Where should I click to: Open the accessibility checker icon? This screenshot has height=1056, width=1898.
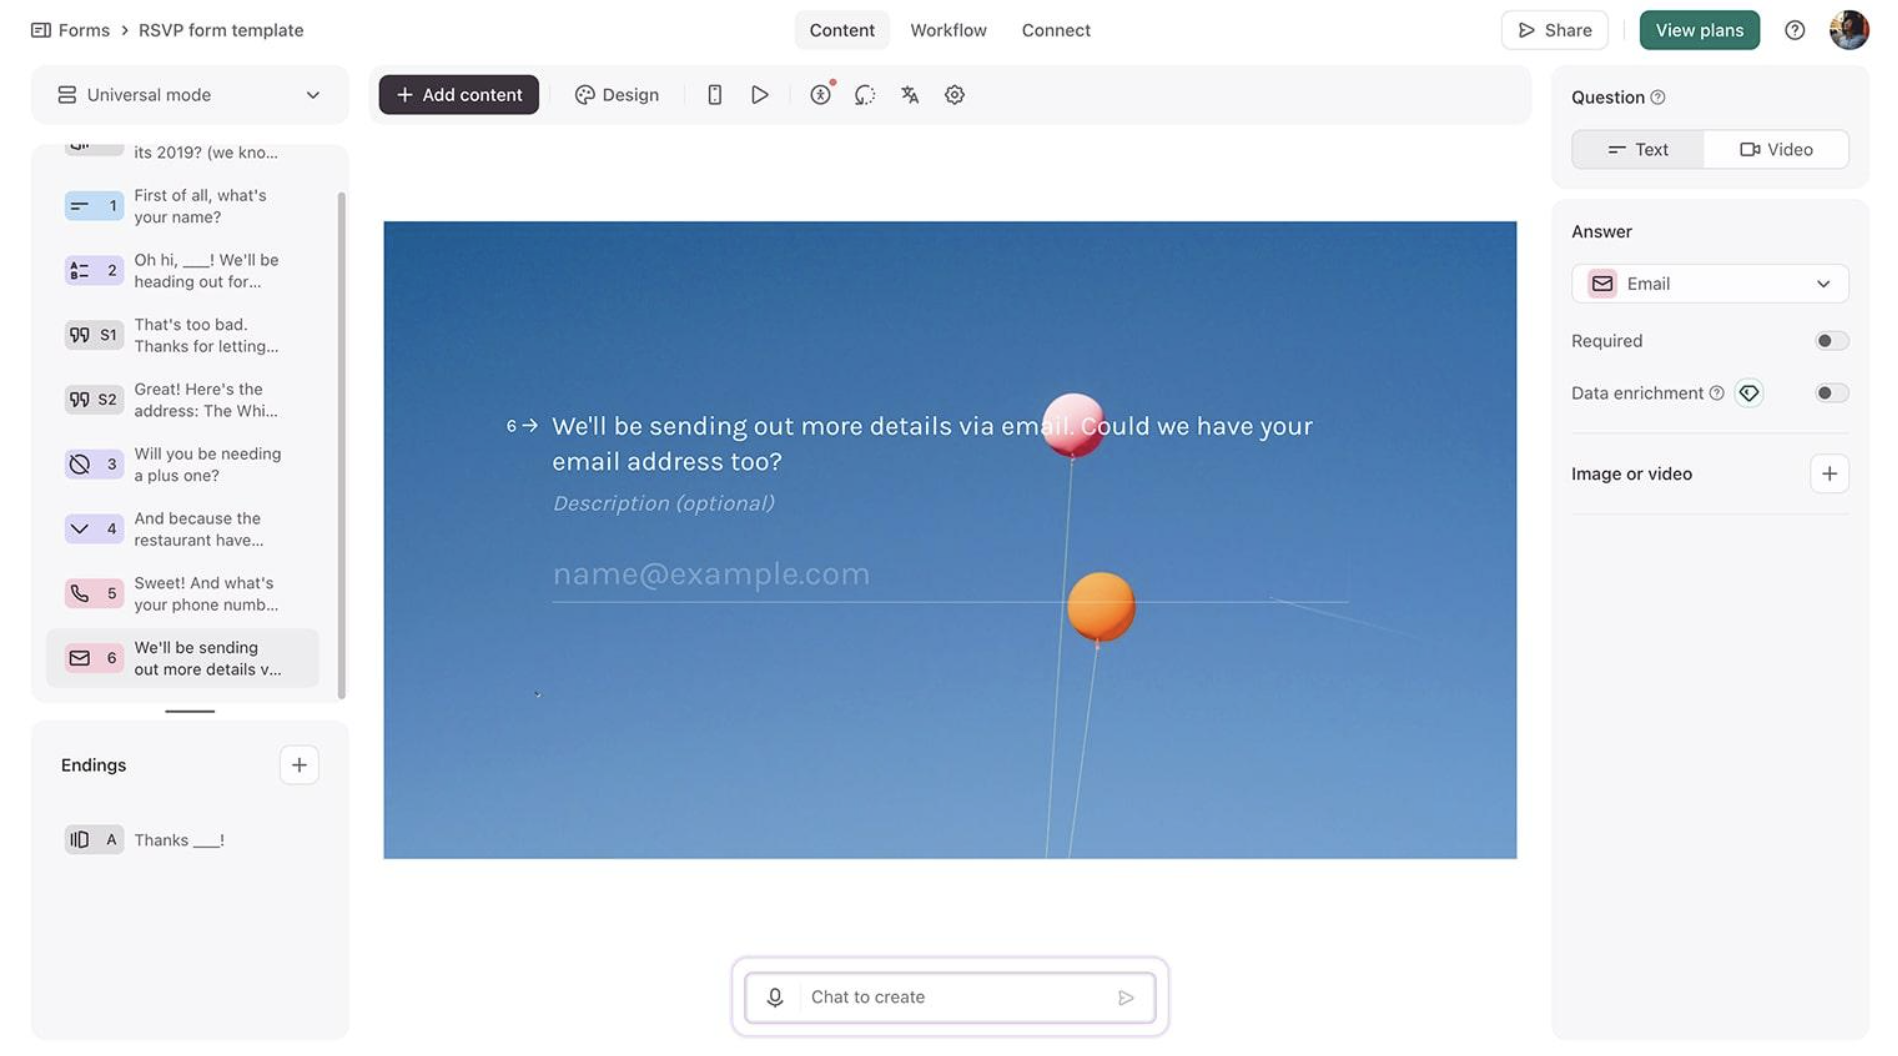pos(820,95)
